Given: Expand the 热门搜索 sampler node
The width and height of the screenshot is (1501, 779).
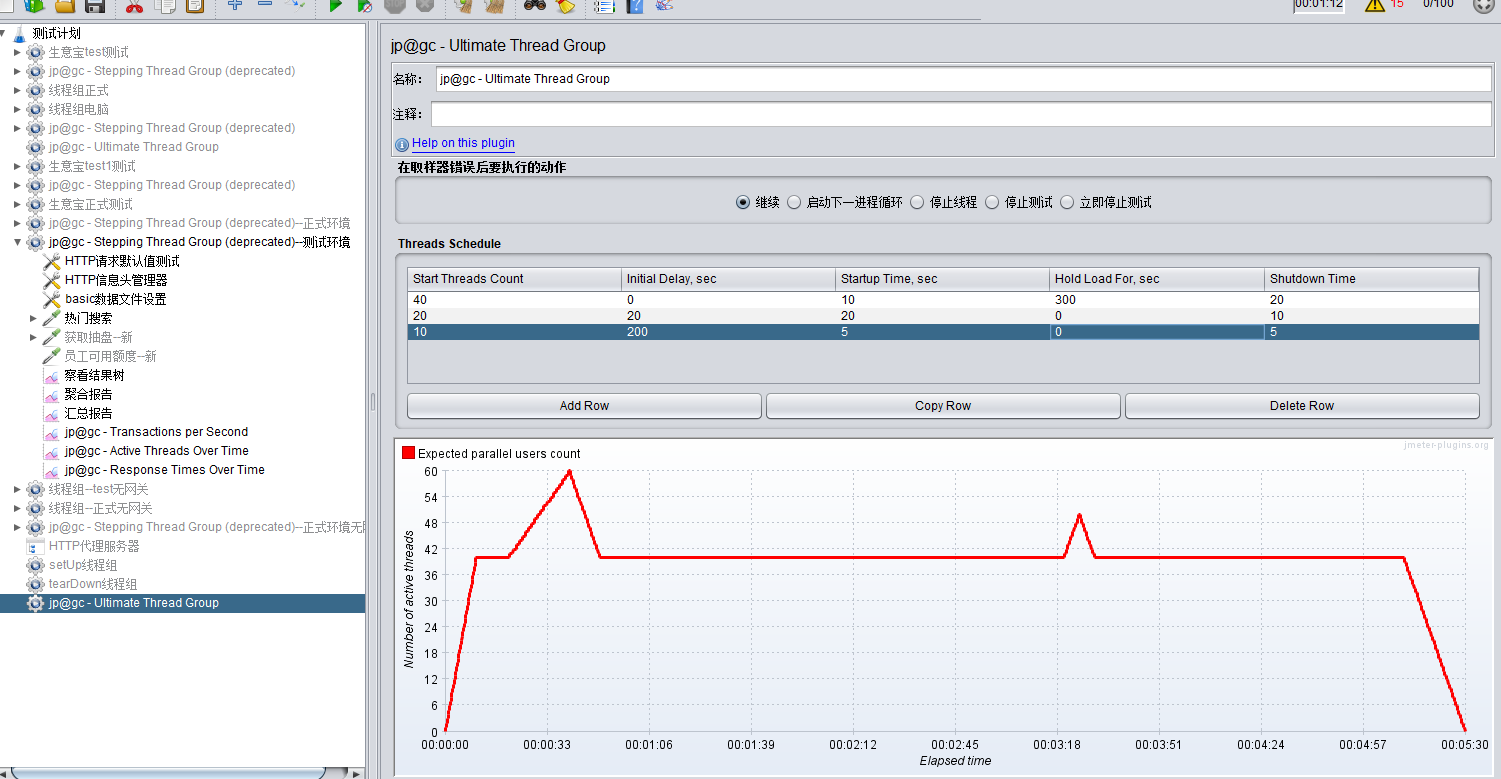Looking at the screenshot, I should coord(33,318).
